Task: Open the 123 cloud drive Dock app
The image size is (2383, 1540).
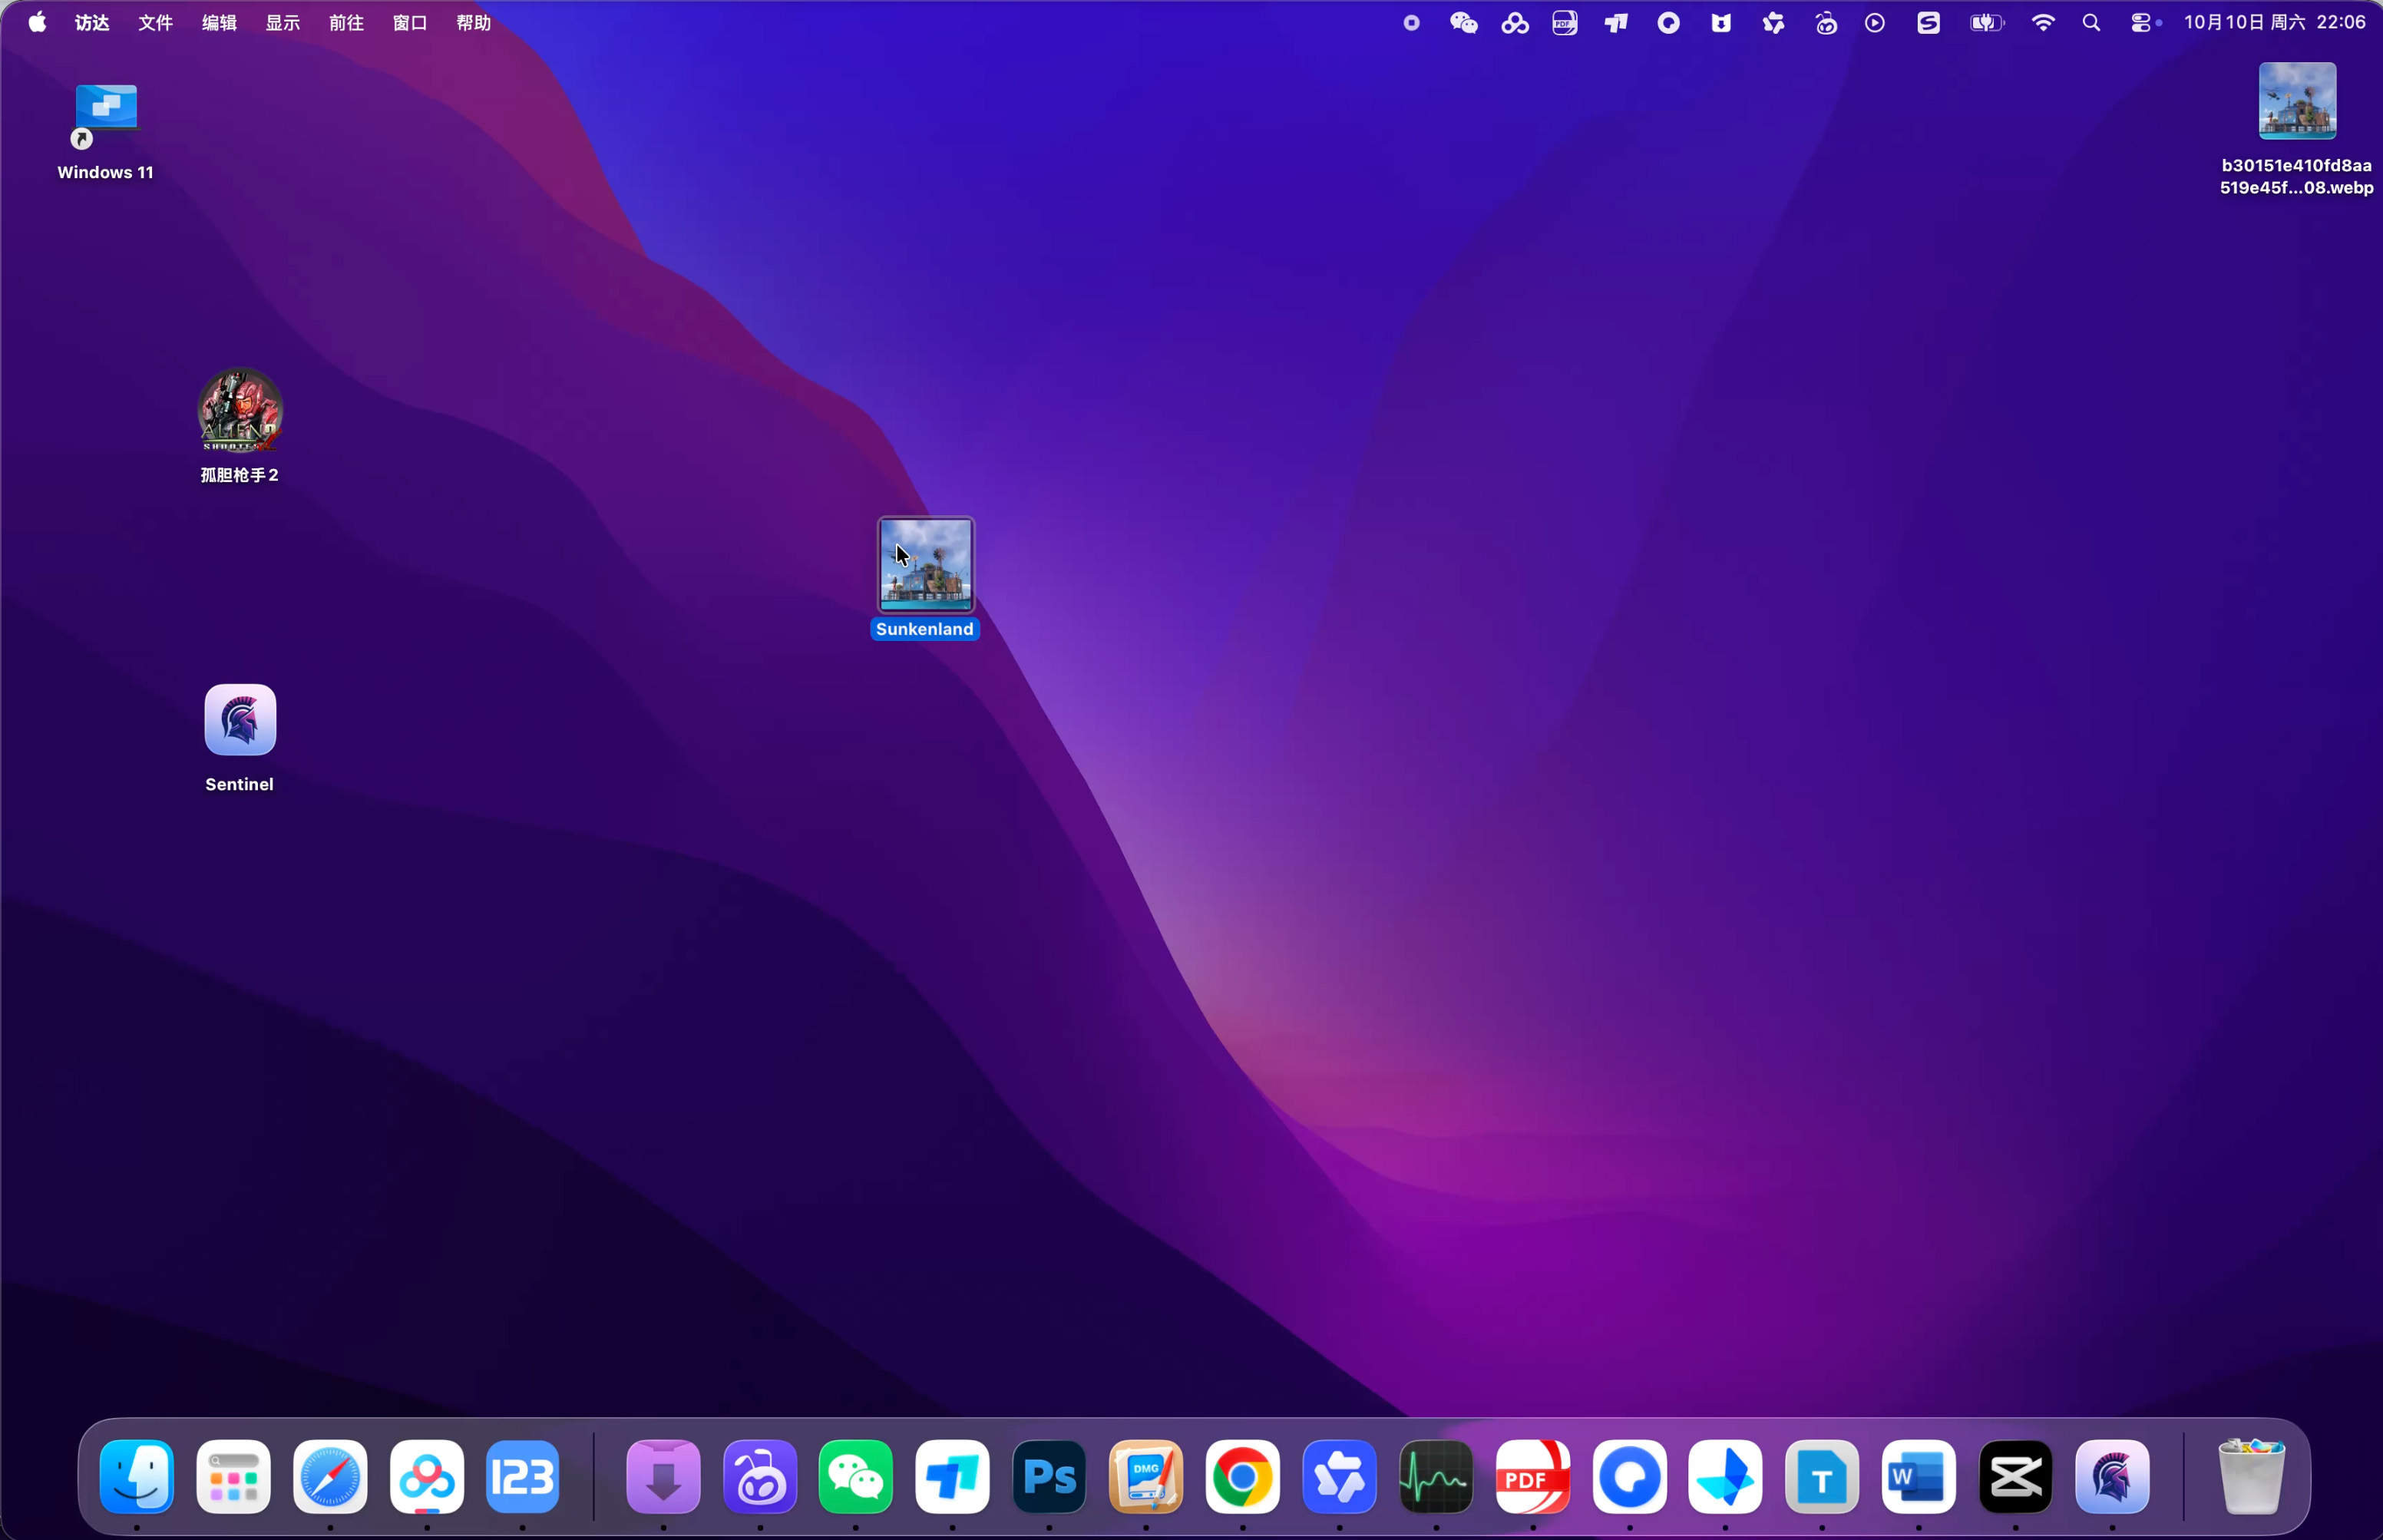Action: [523, 1477]
